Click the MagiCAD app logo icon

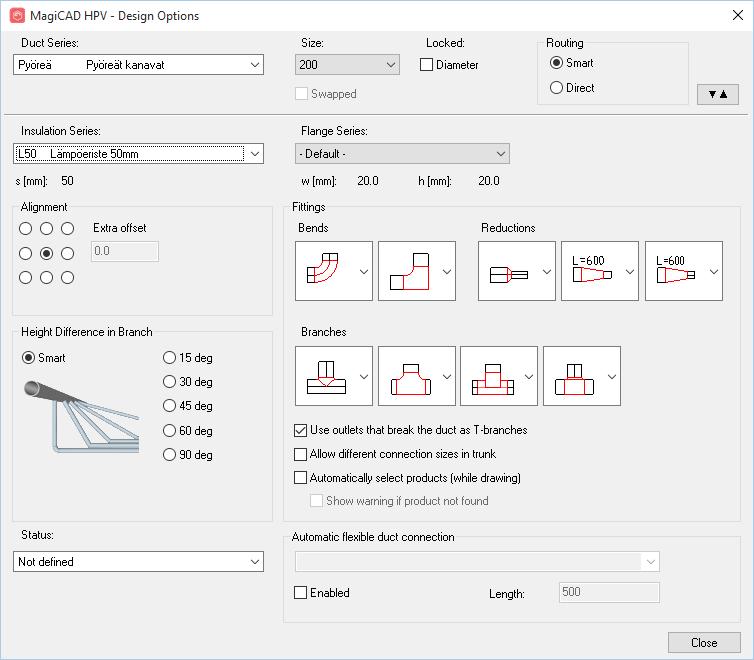[x=17, y=15]
